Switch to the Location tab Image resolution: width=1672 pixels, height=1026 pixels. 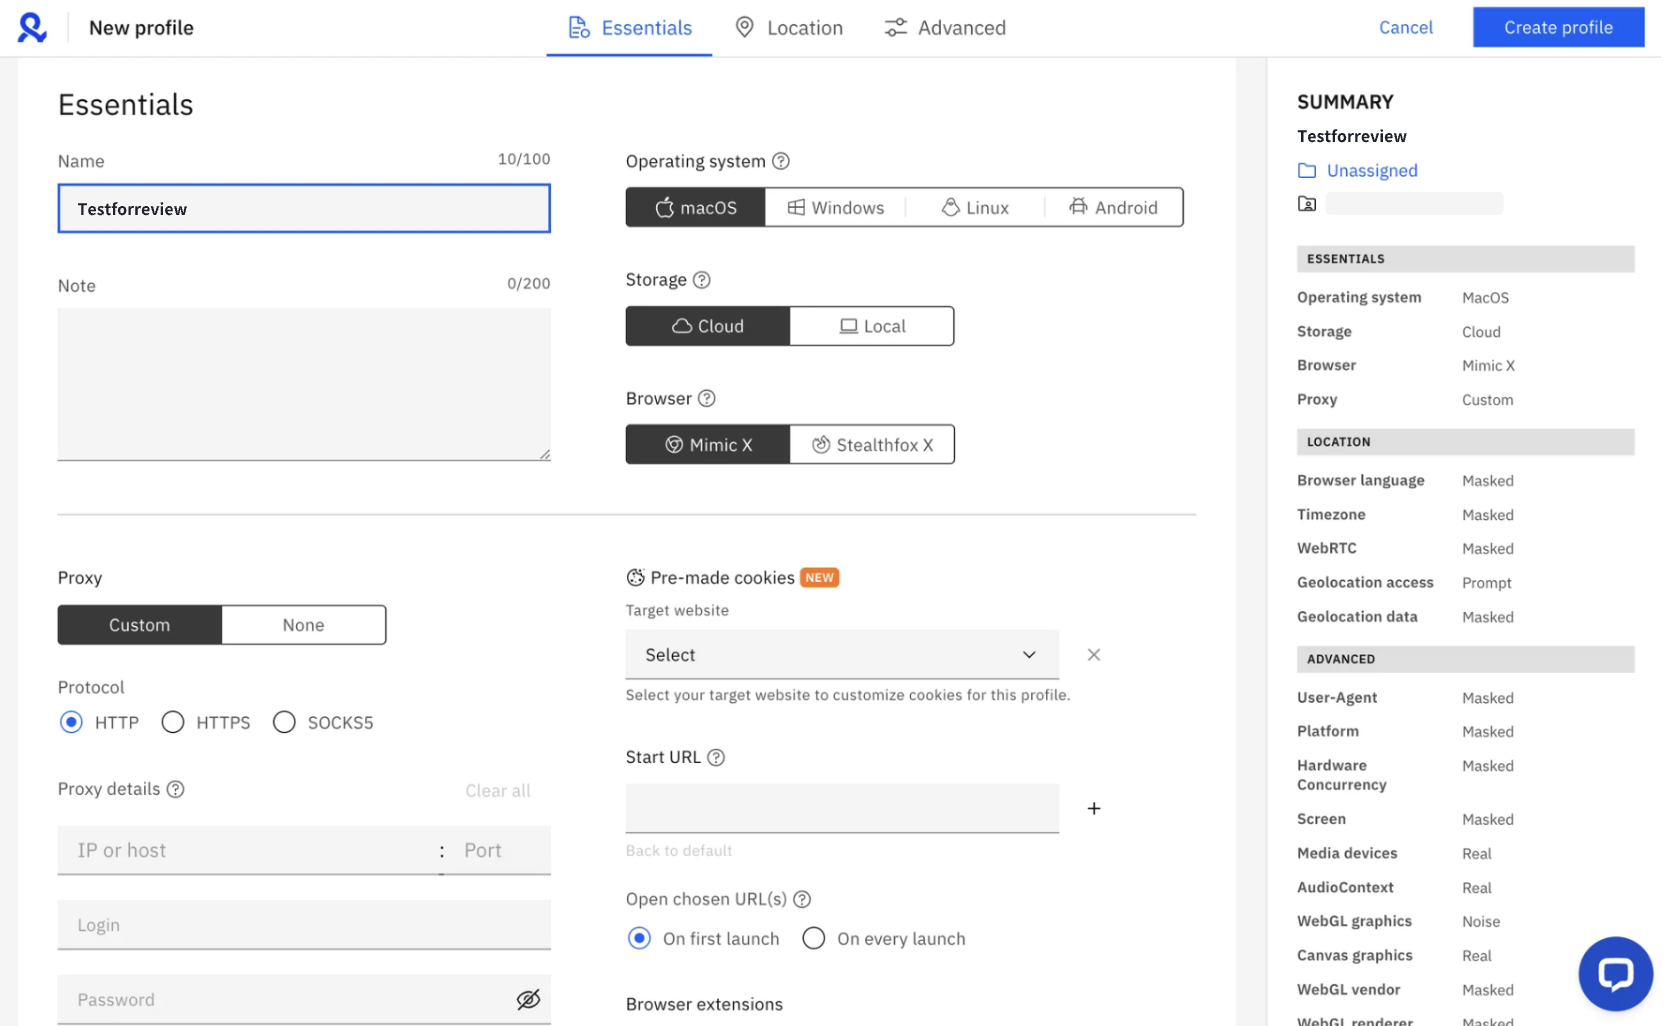pyautogui.click(x=789, y=27)
